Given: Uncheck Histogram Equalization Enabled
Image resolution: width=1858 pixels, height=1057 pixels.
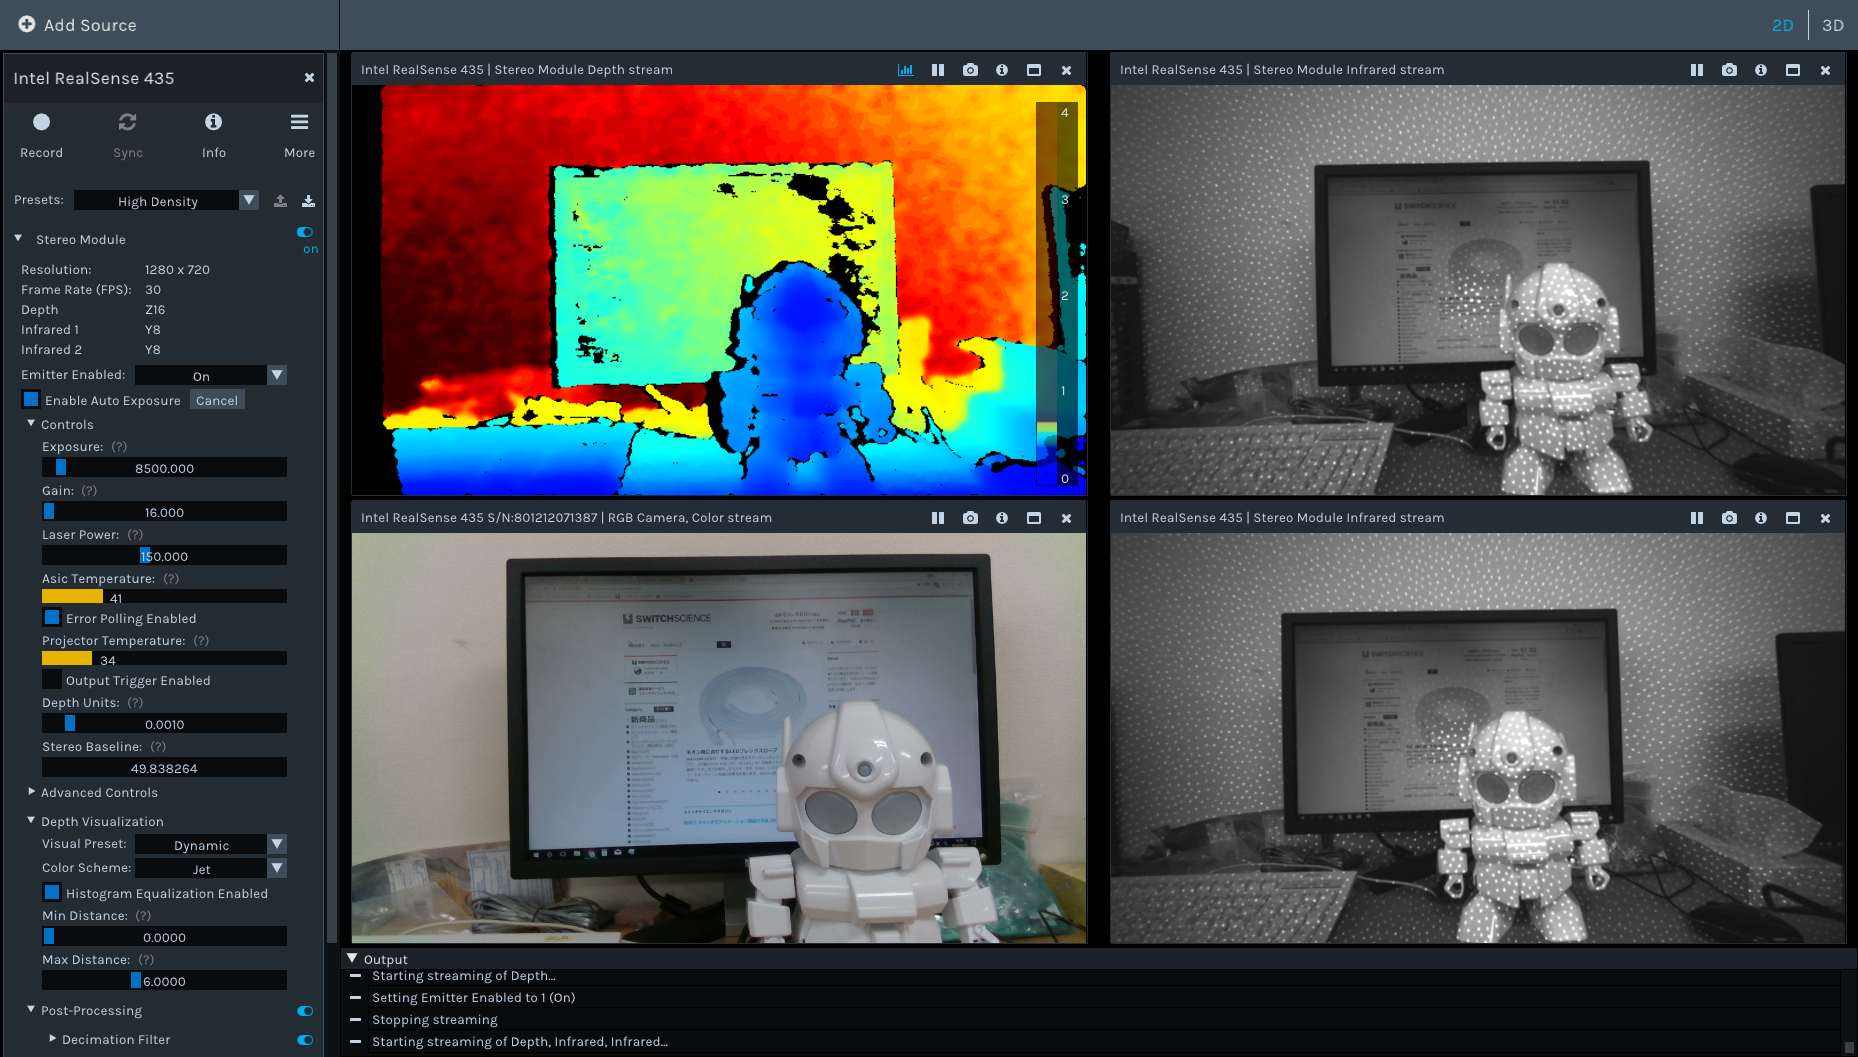Looking at the screenshot, I should (52, 892).
